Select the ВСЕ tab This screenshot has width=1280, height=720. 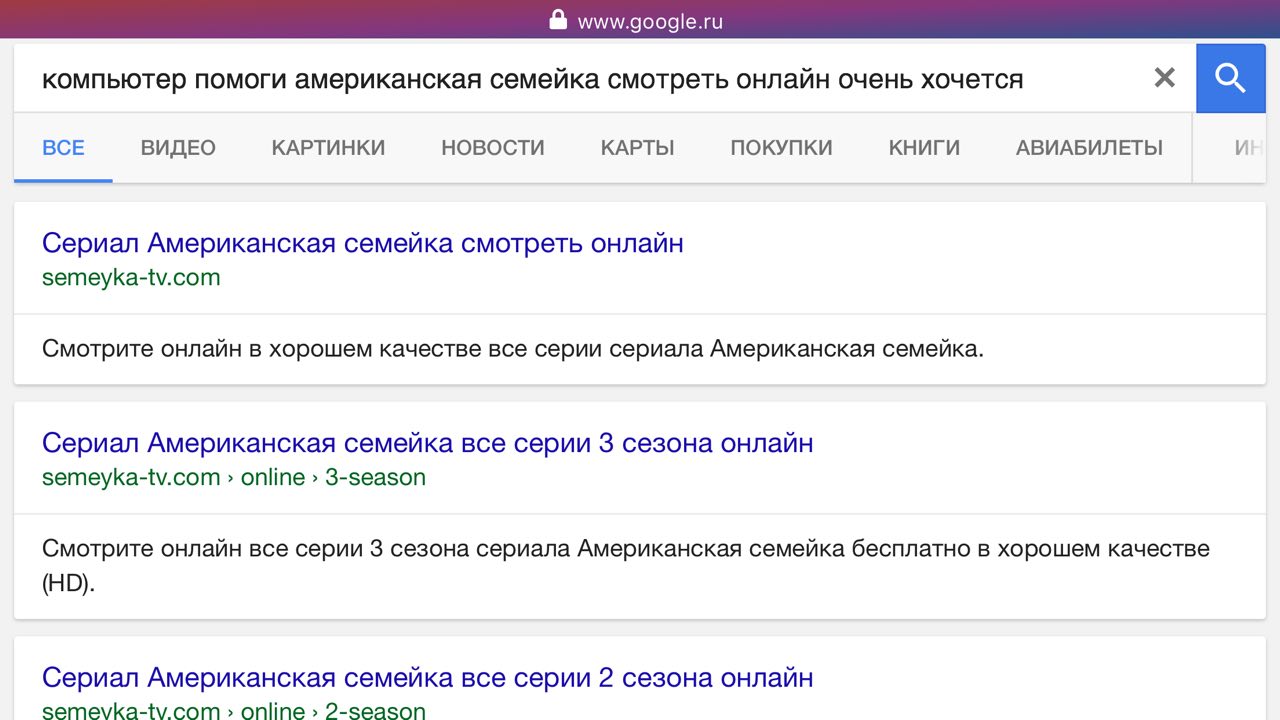[x=63, y=148]
